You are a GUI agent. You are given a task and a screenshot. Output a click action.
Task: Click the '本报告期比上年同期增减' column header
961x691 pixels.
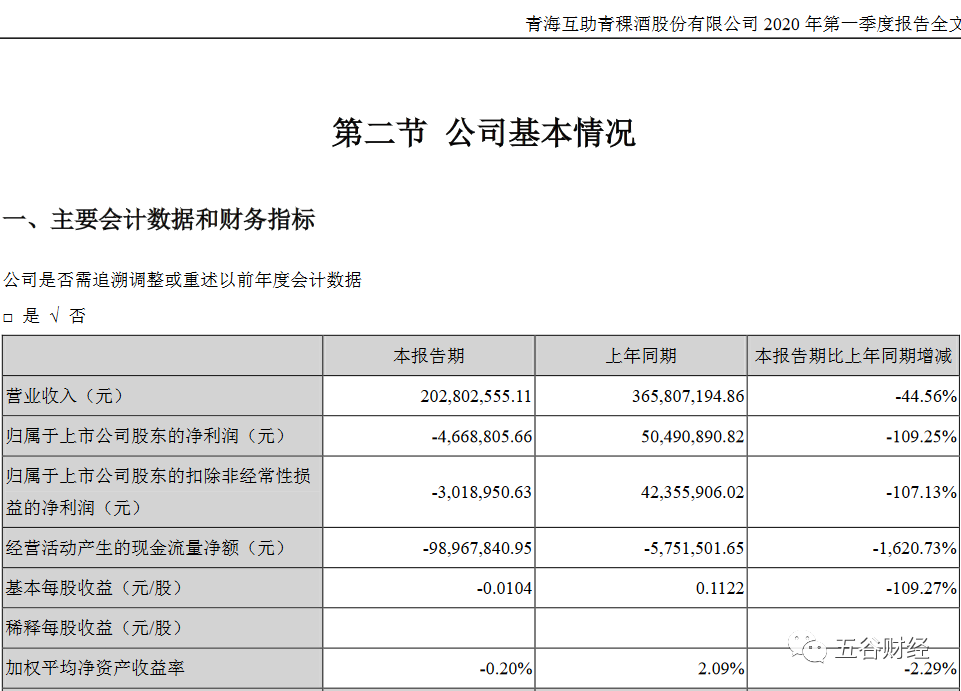tap(853, 356)
